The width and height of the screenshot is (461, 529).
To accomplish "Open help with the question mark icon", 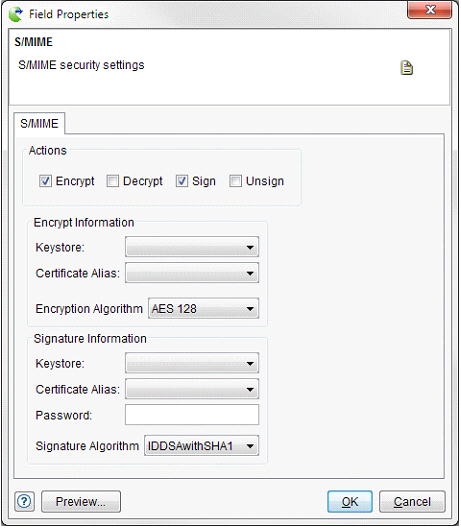I will [x=24, y=502].
